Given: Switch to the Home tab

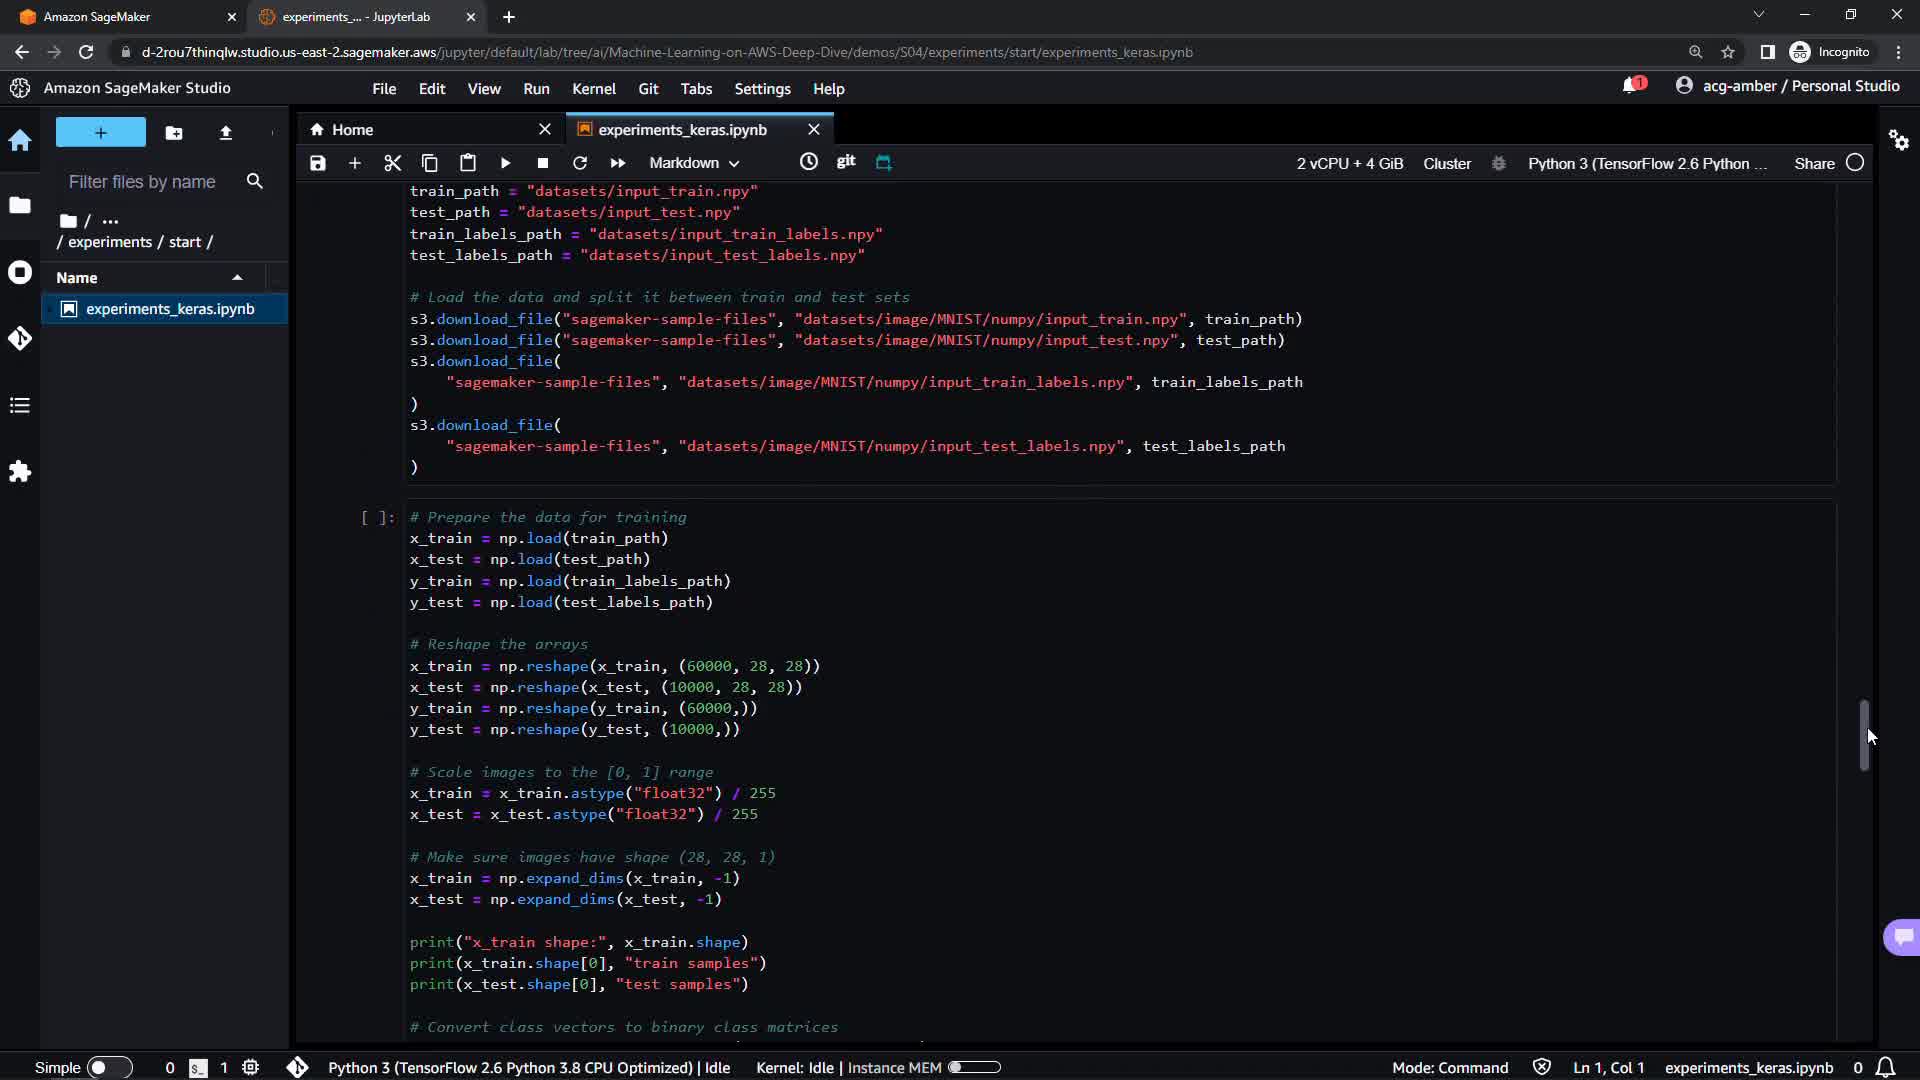Looking at the screenshot, I should pos(352,130).
